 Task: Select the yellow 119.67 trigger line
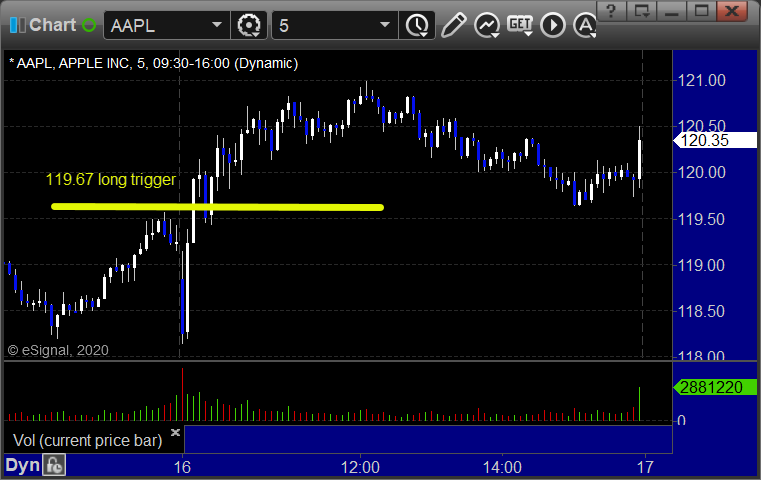point(217,207)
